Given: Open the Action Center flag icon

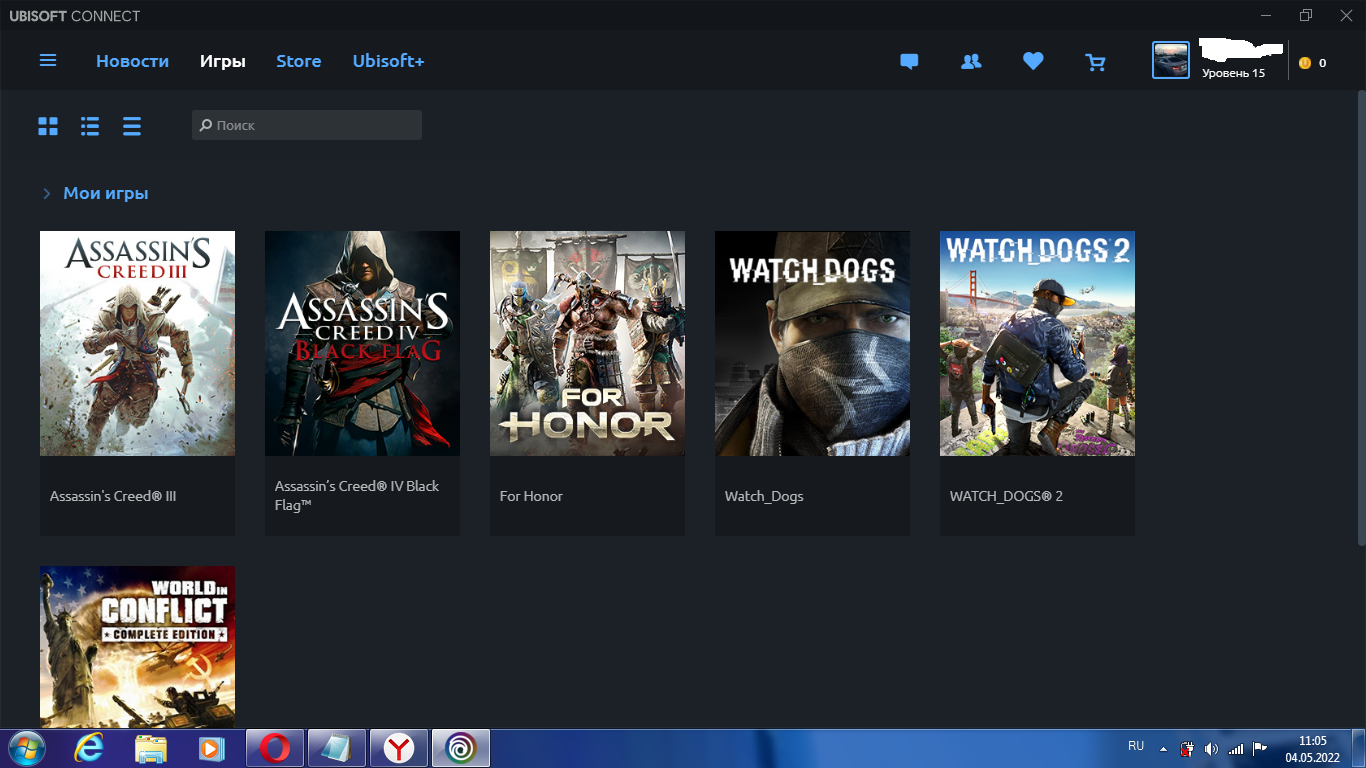Looking at the screenshot, I should (x=1260, y=748).
